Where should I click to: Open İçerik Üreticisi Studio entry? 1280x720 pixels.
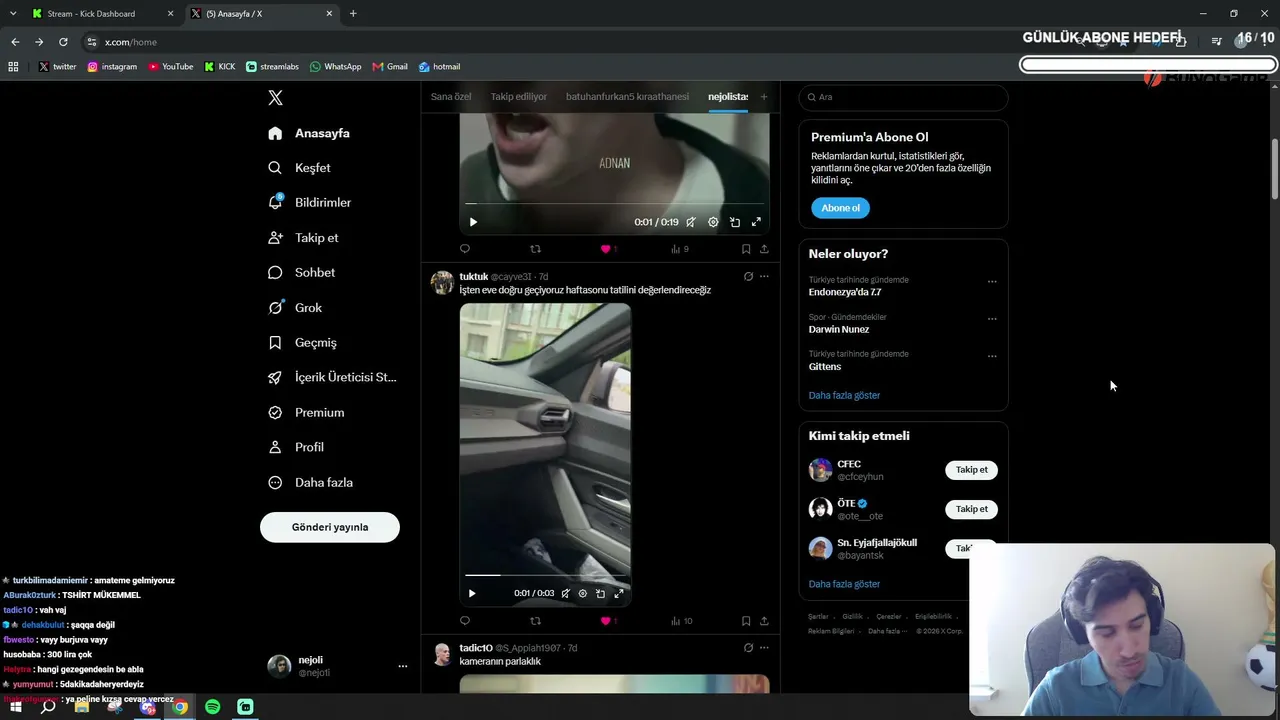(x=332, y=378)
